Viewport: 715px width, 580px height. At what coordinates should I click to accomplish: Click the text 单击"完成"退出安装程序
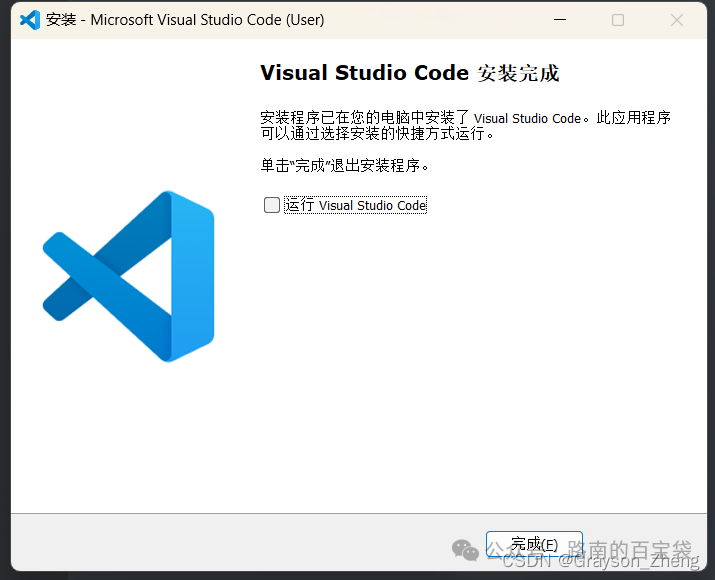pyautogui.click(x=345, y=165)
